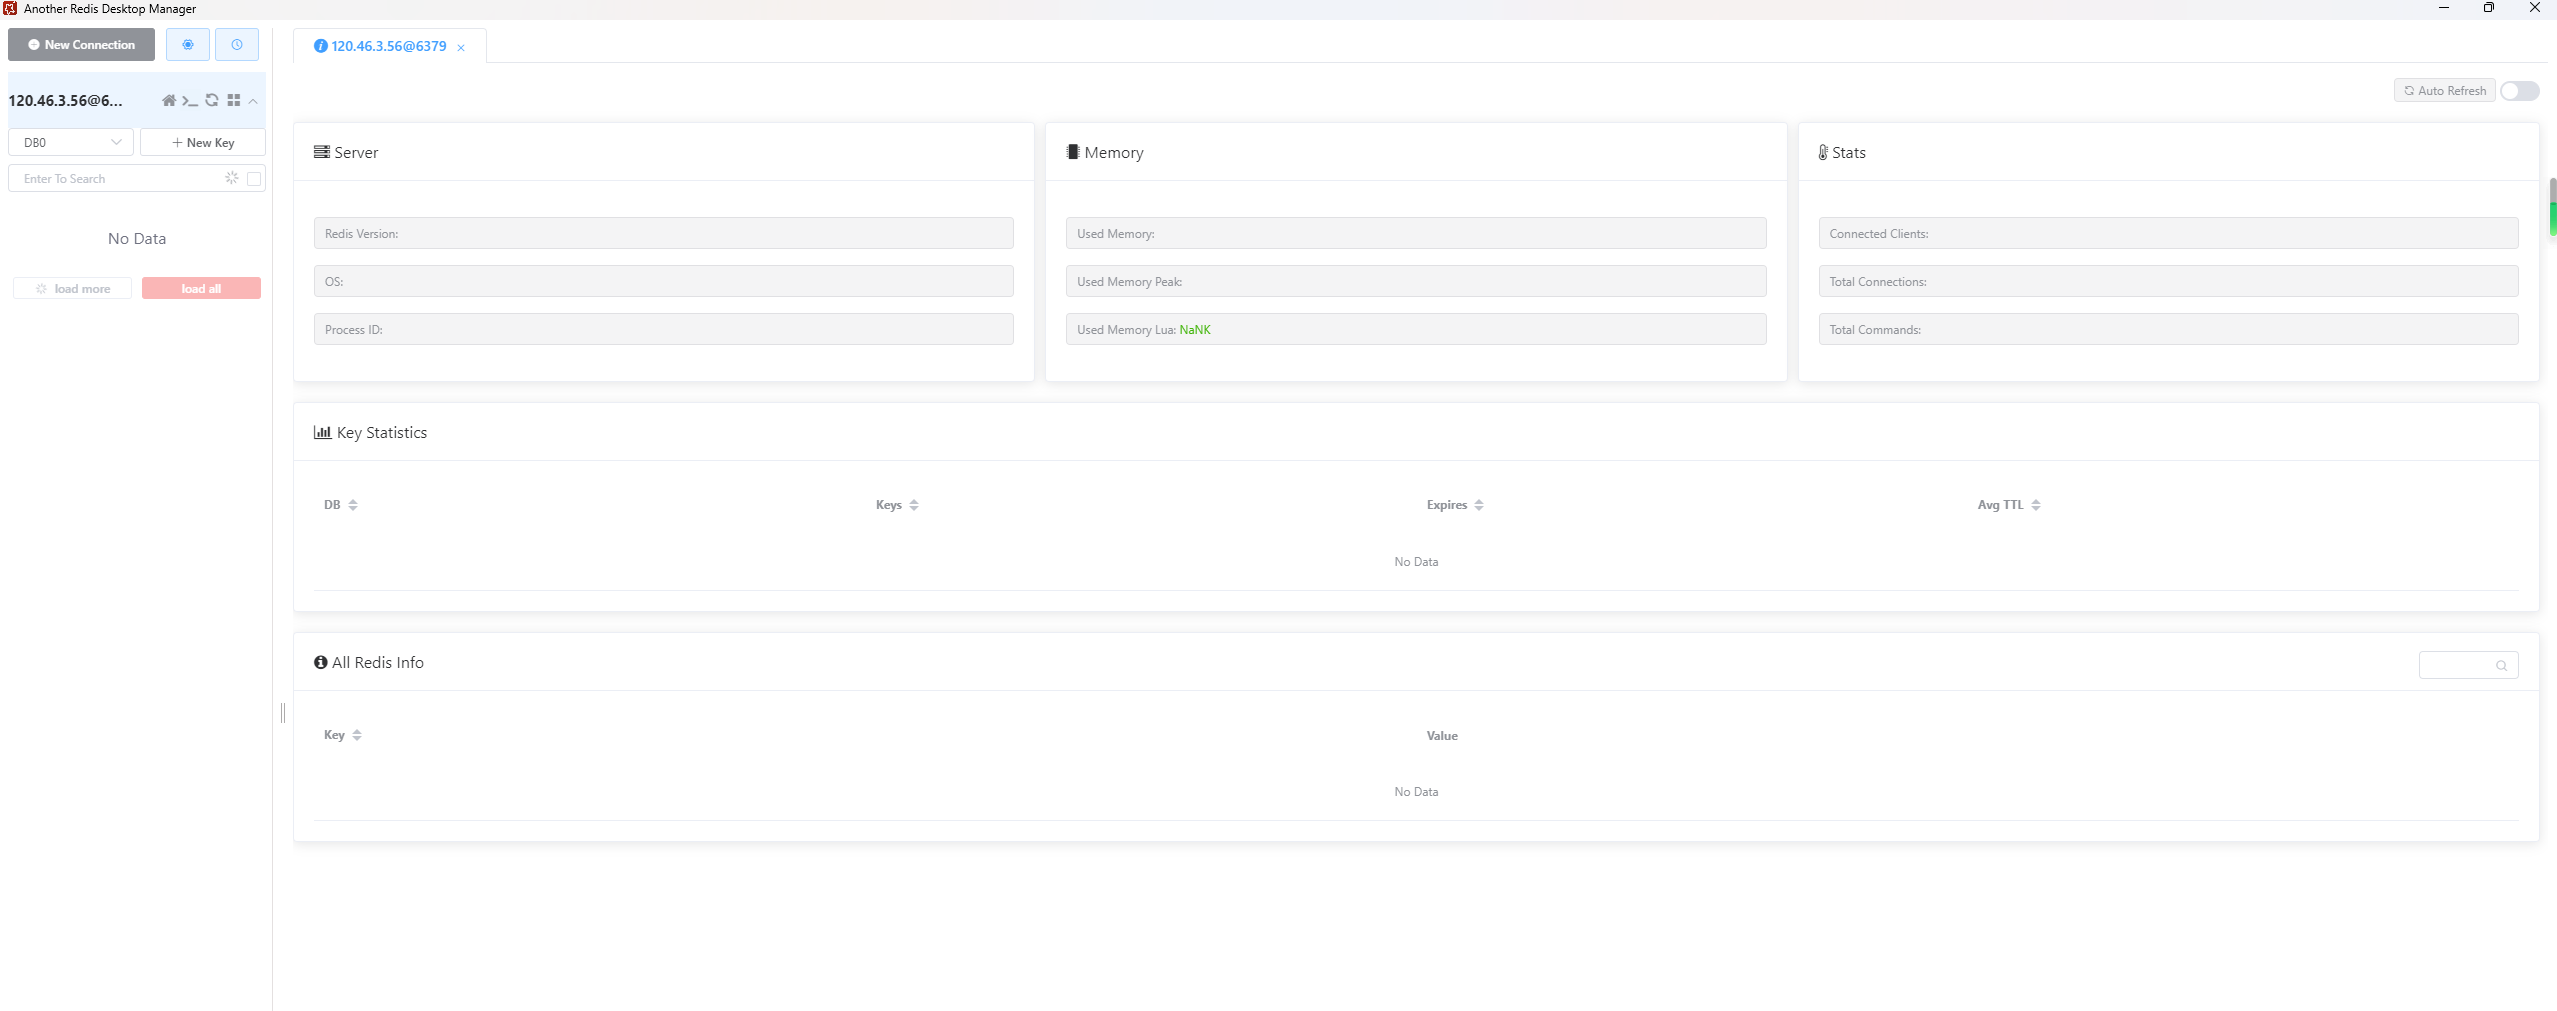Viewport: 2557px width, 1011px height.
Task: Open the command log clock button
Action: click(237, 45)
